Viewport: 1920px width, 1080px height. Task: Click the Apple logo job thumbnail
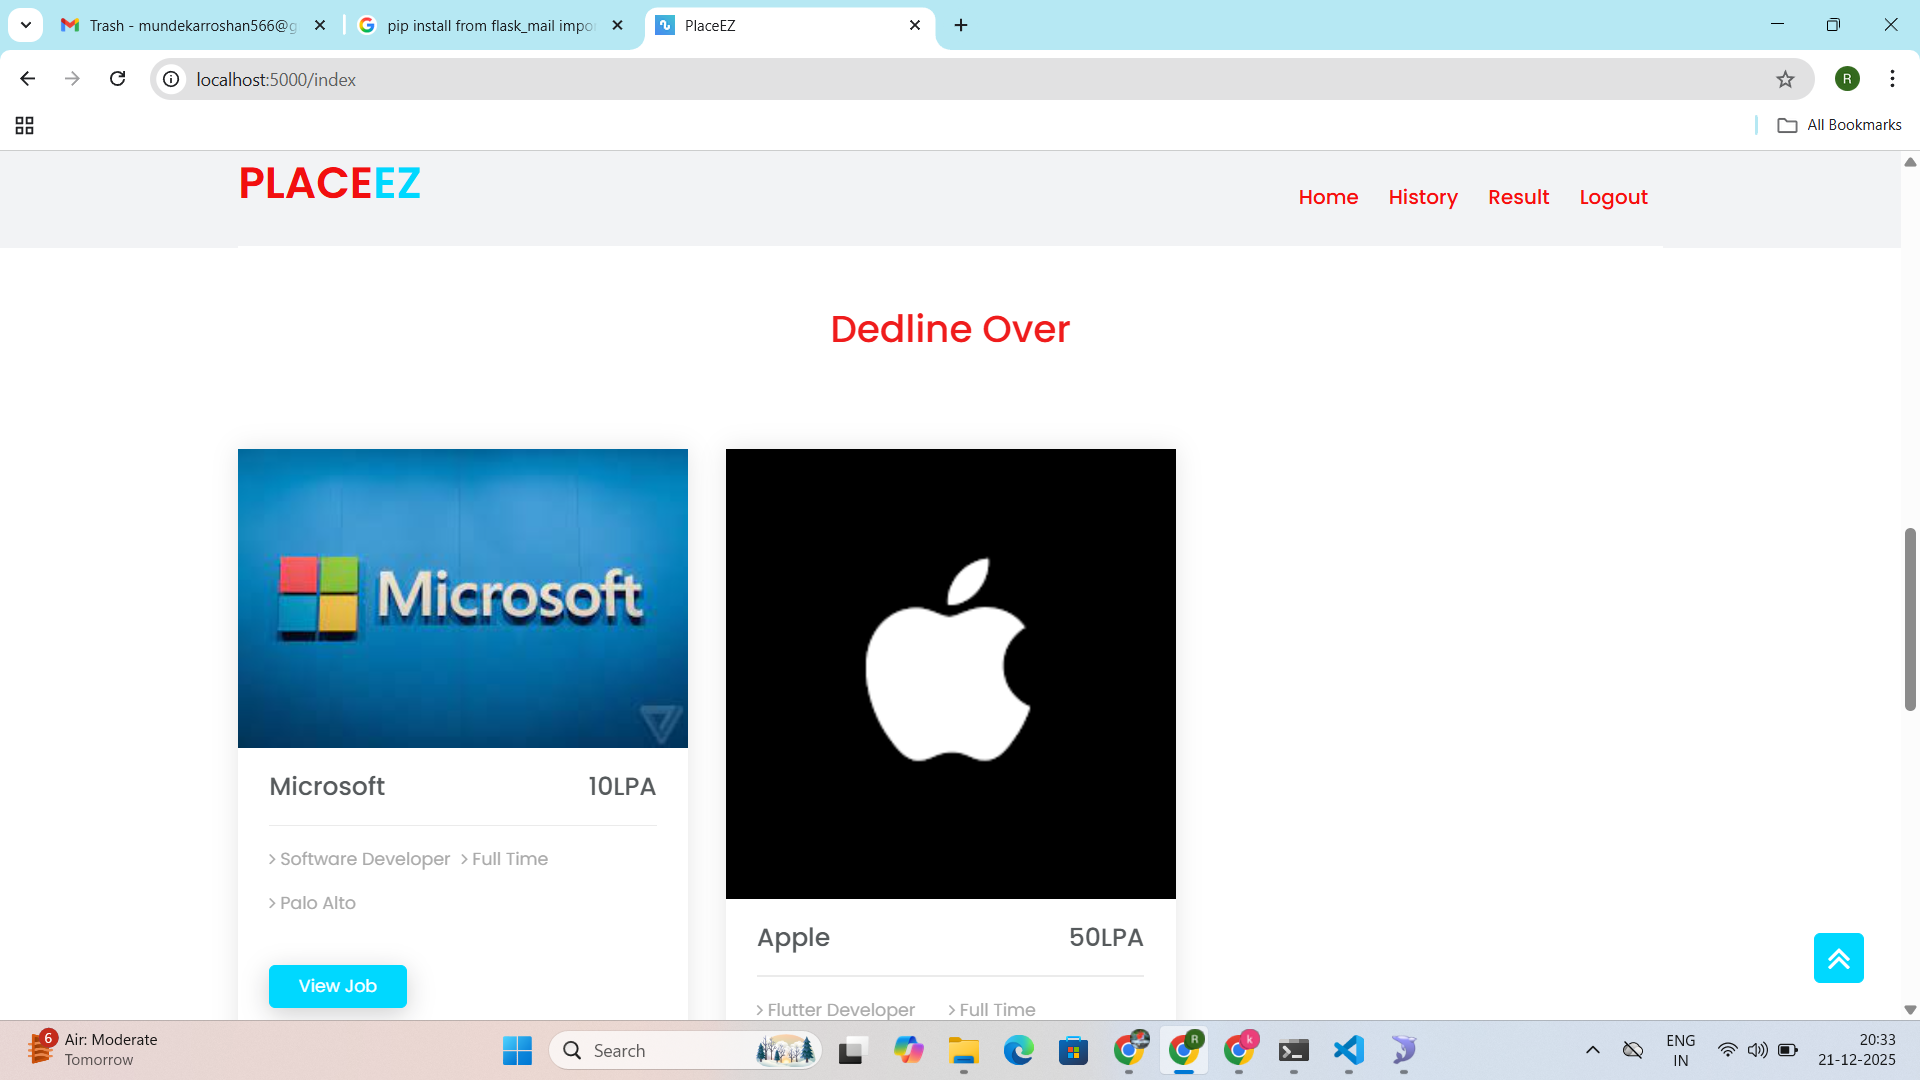pos(950,673)
